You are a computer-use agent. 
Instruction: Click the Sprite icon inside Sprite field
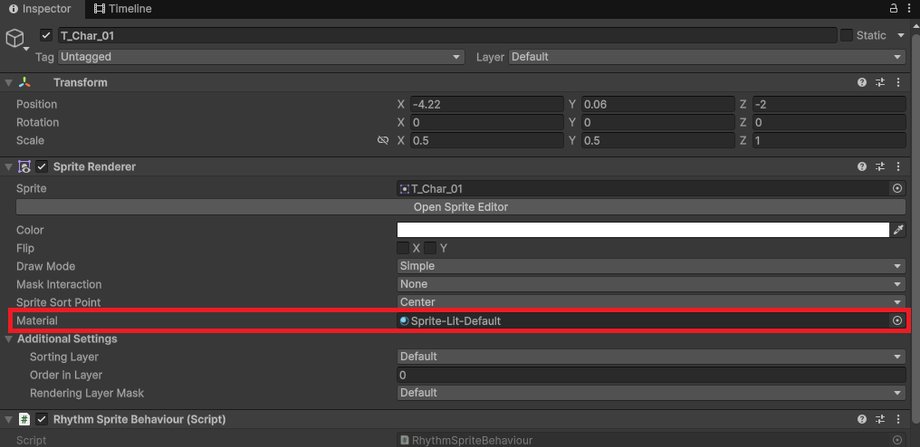coord(404,189)
